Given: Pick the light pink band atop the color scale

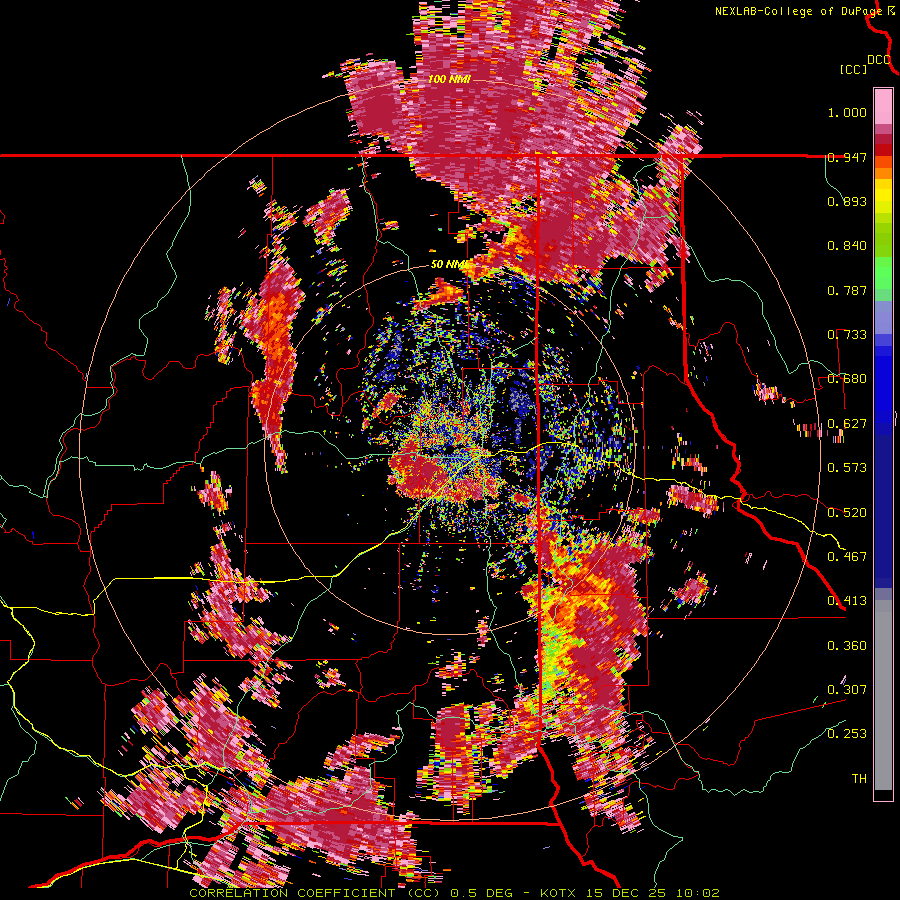Looking at the screenshot, I should (883, 107).
